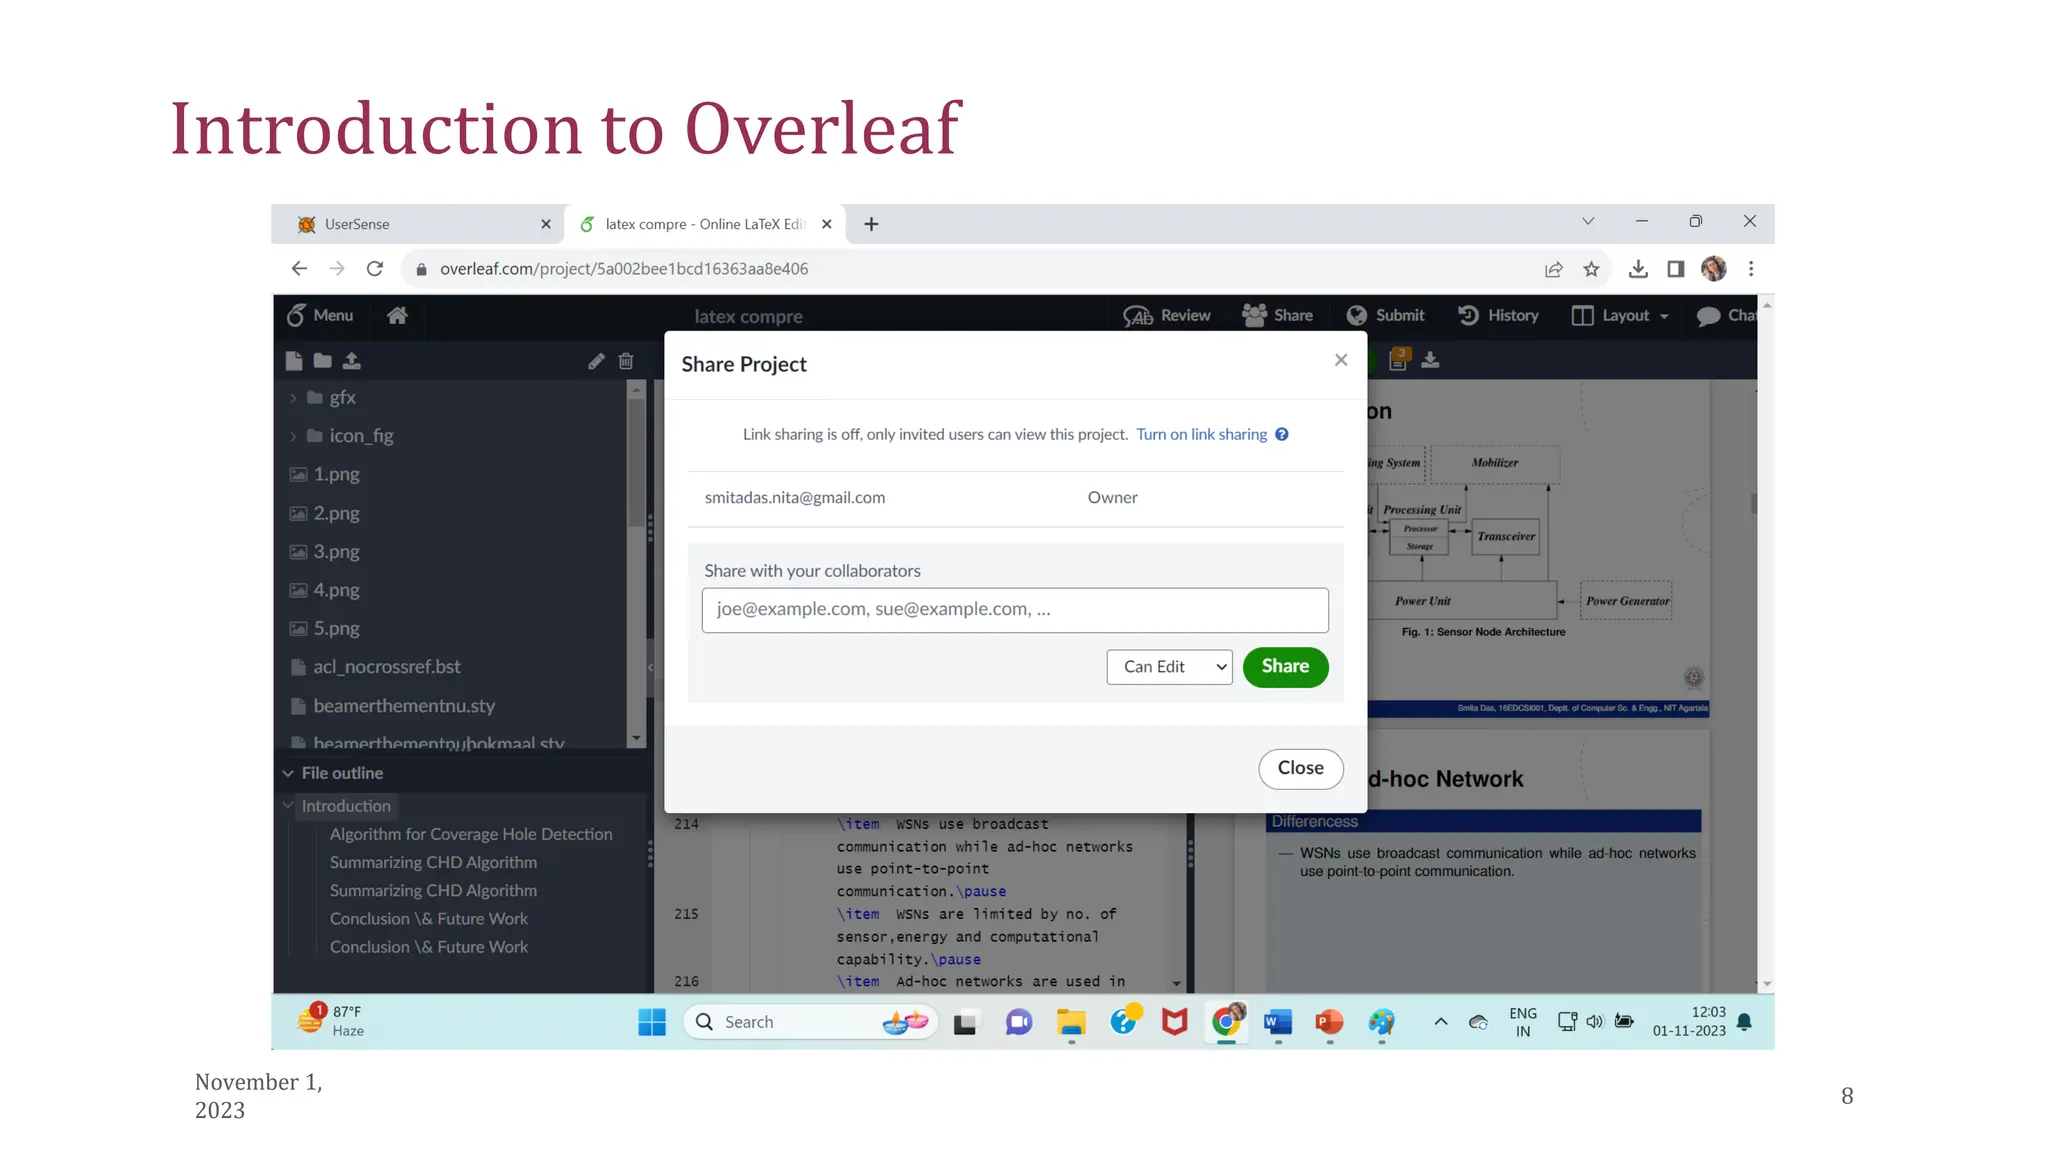This screenshot has height=1152, width=2048.
Task: Create a new file in file tree
Action: (293, 361)
